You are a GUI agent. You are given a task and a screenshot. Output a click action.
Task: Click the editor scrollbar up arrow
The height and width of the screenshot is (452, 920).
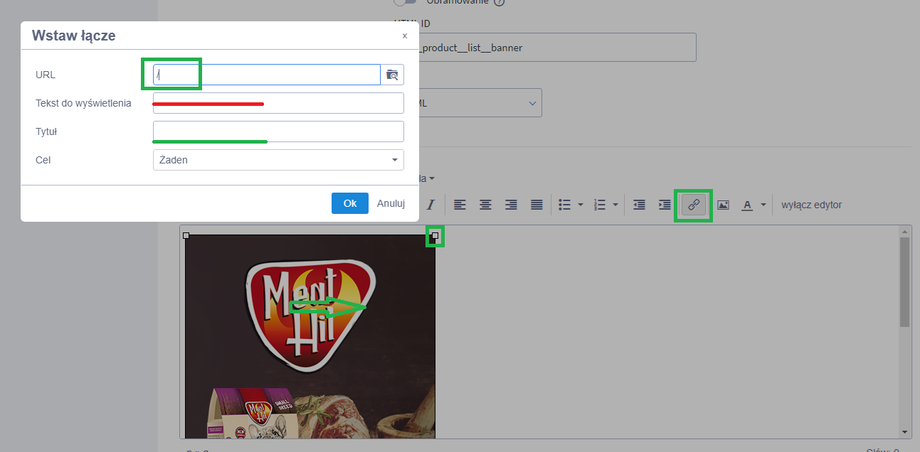pos(905,231)
